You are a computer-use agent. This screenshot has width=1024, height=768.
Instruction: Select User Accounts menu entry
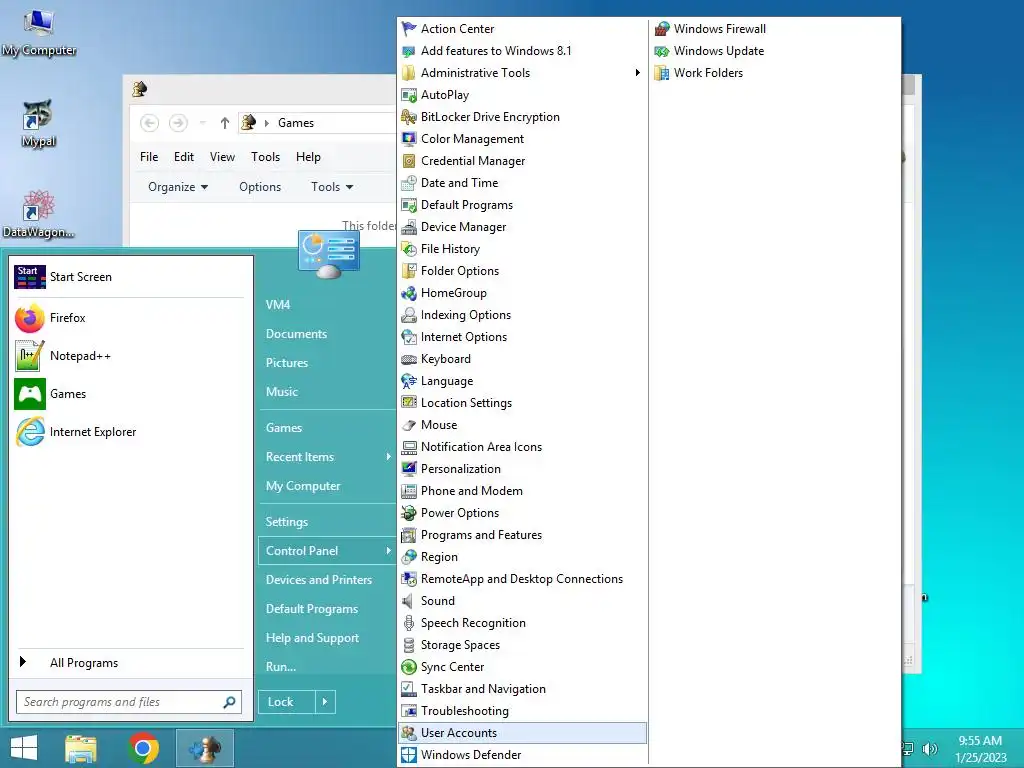(522, 733)
